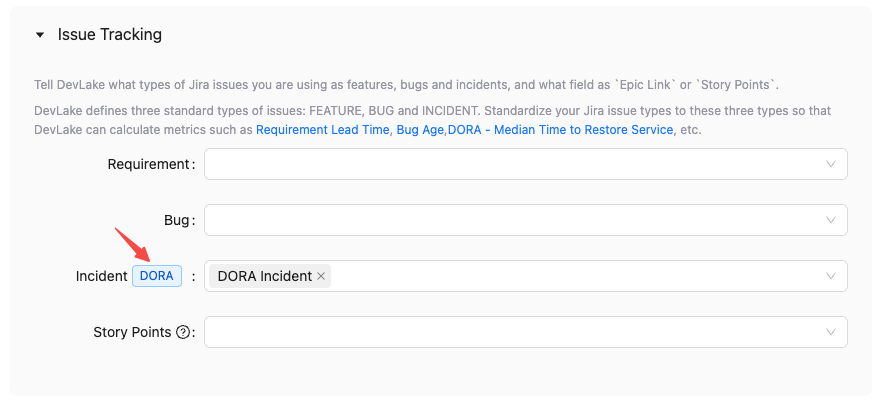Click the Issue Tracking section heading
885x403 pixels.
[110, 35]
